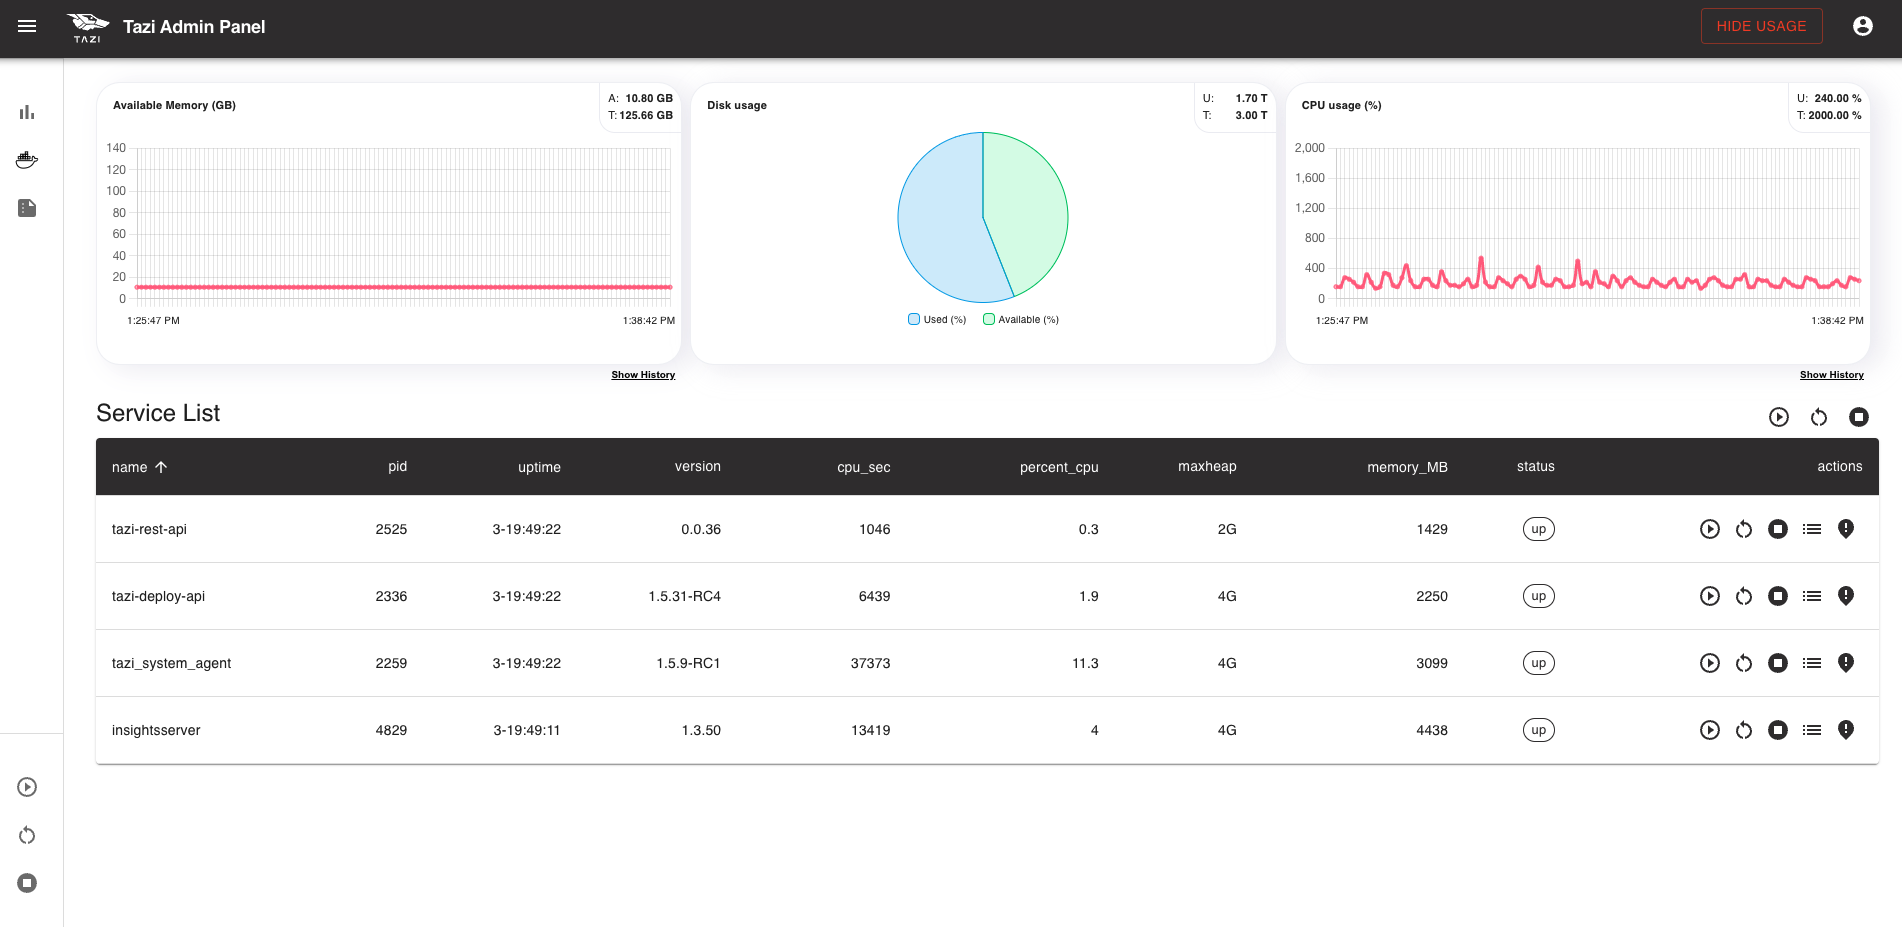This screenshot has height=927, width=1902.
Task: Open the user account menu
Action: click(1862, 26)
